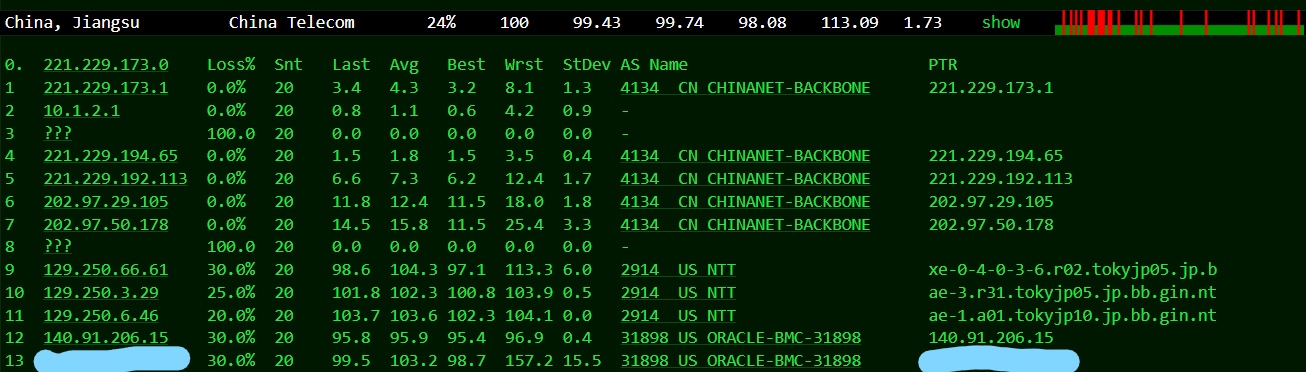Open AS 2914 US NTT link at hop 9
Viewport: 1306px width, 372px height.
coord(678,270)
